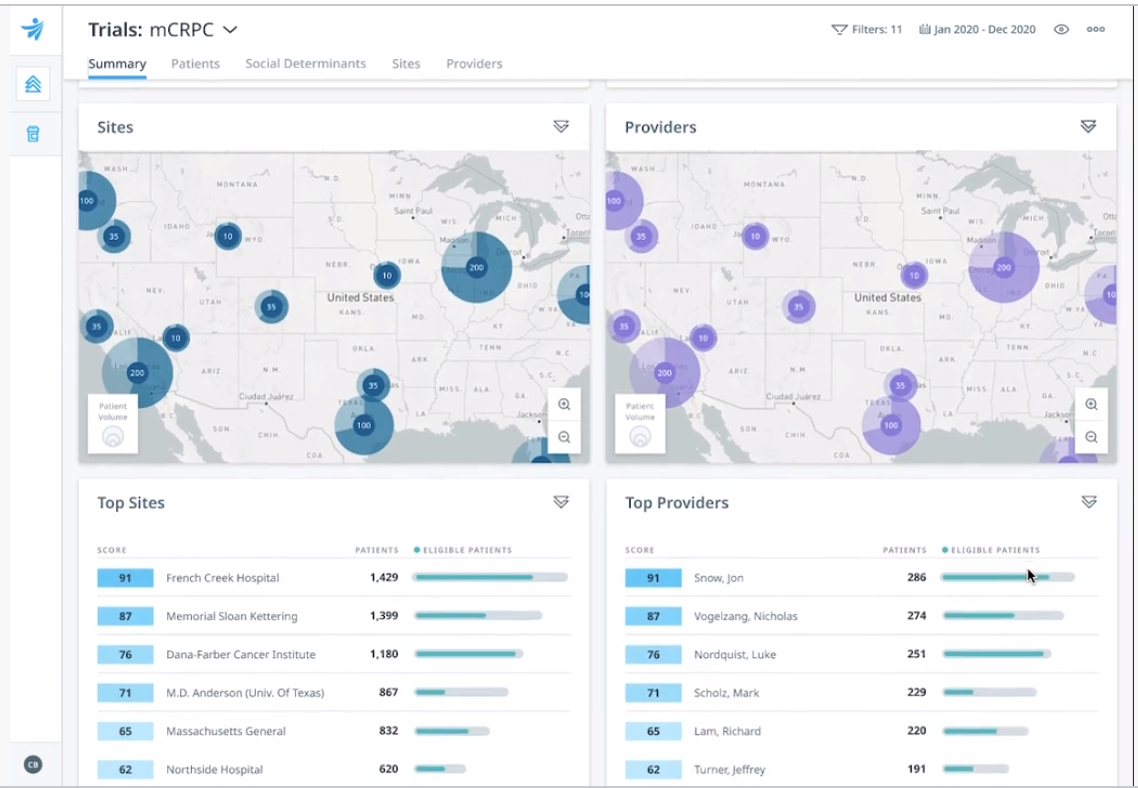The image size is (1138, 788).
Task: Click patient count 286 for Snow, Jon
Action: [x=917, y=578]
